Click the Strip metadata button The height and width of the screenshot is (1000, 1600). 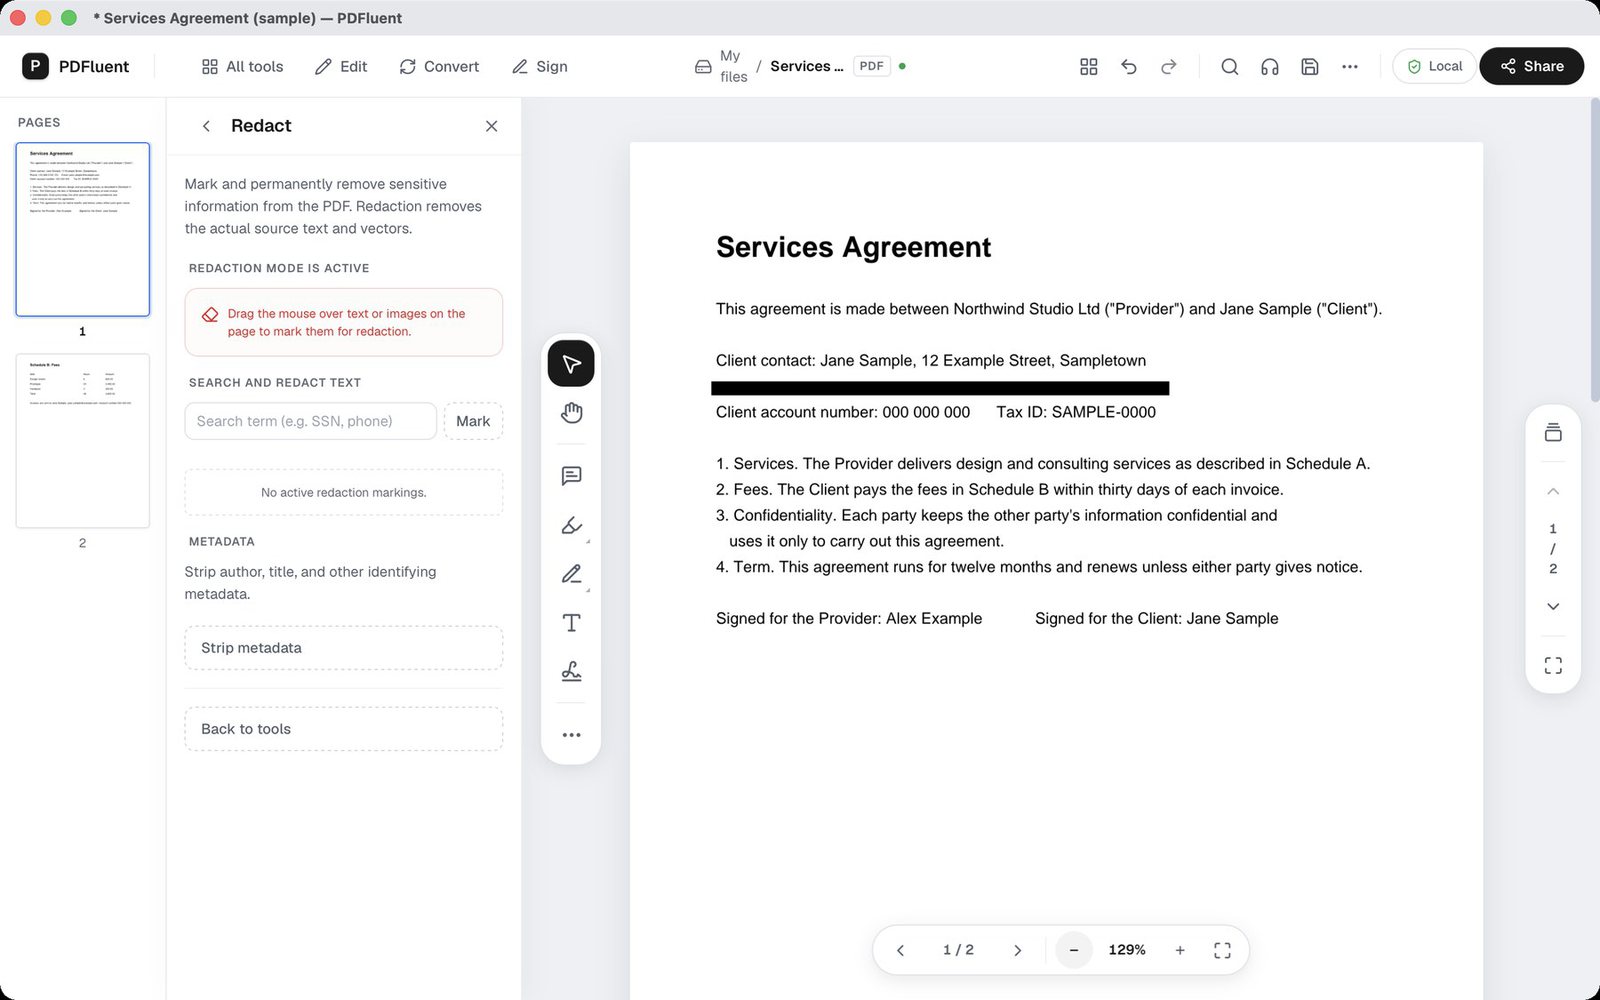344,648
